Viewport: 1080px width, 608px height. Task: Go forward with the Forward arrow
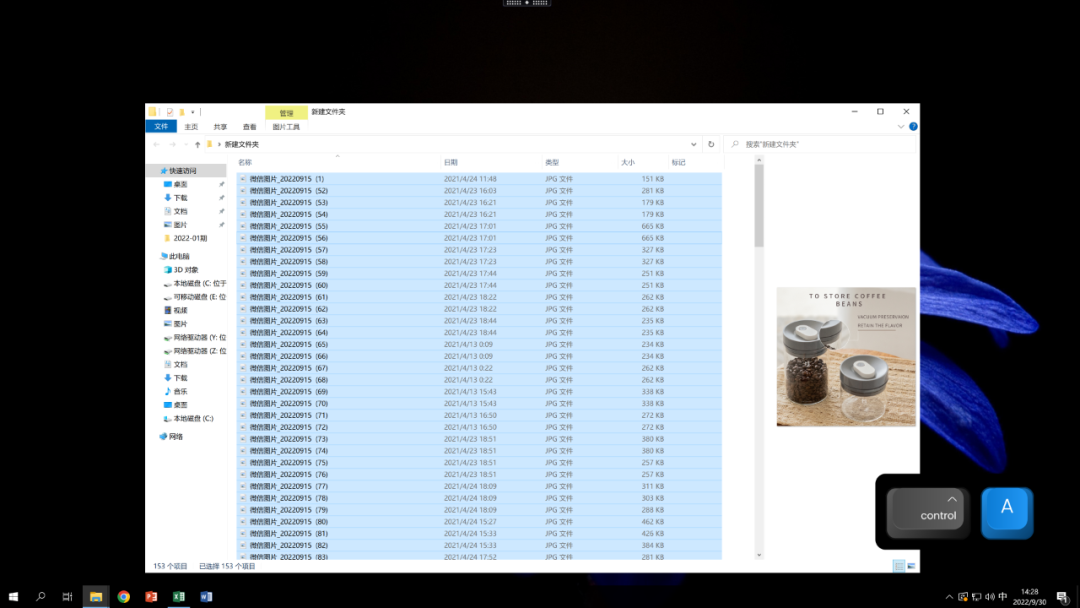(172, 144)
